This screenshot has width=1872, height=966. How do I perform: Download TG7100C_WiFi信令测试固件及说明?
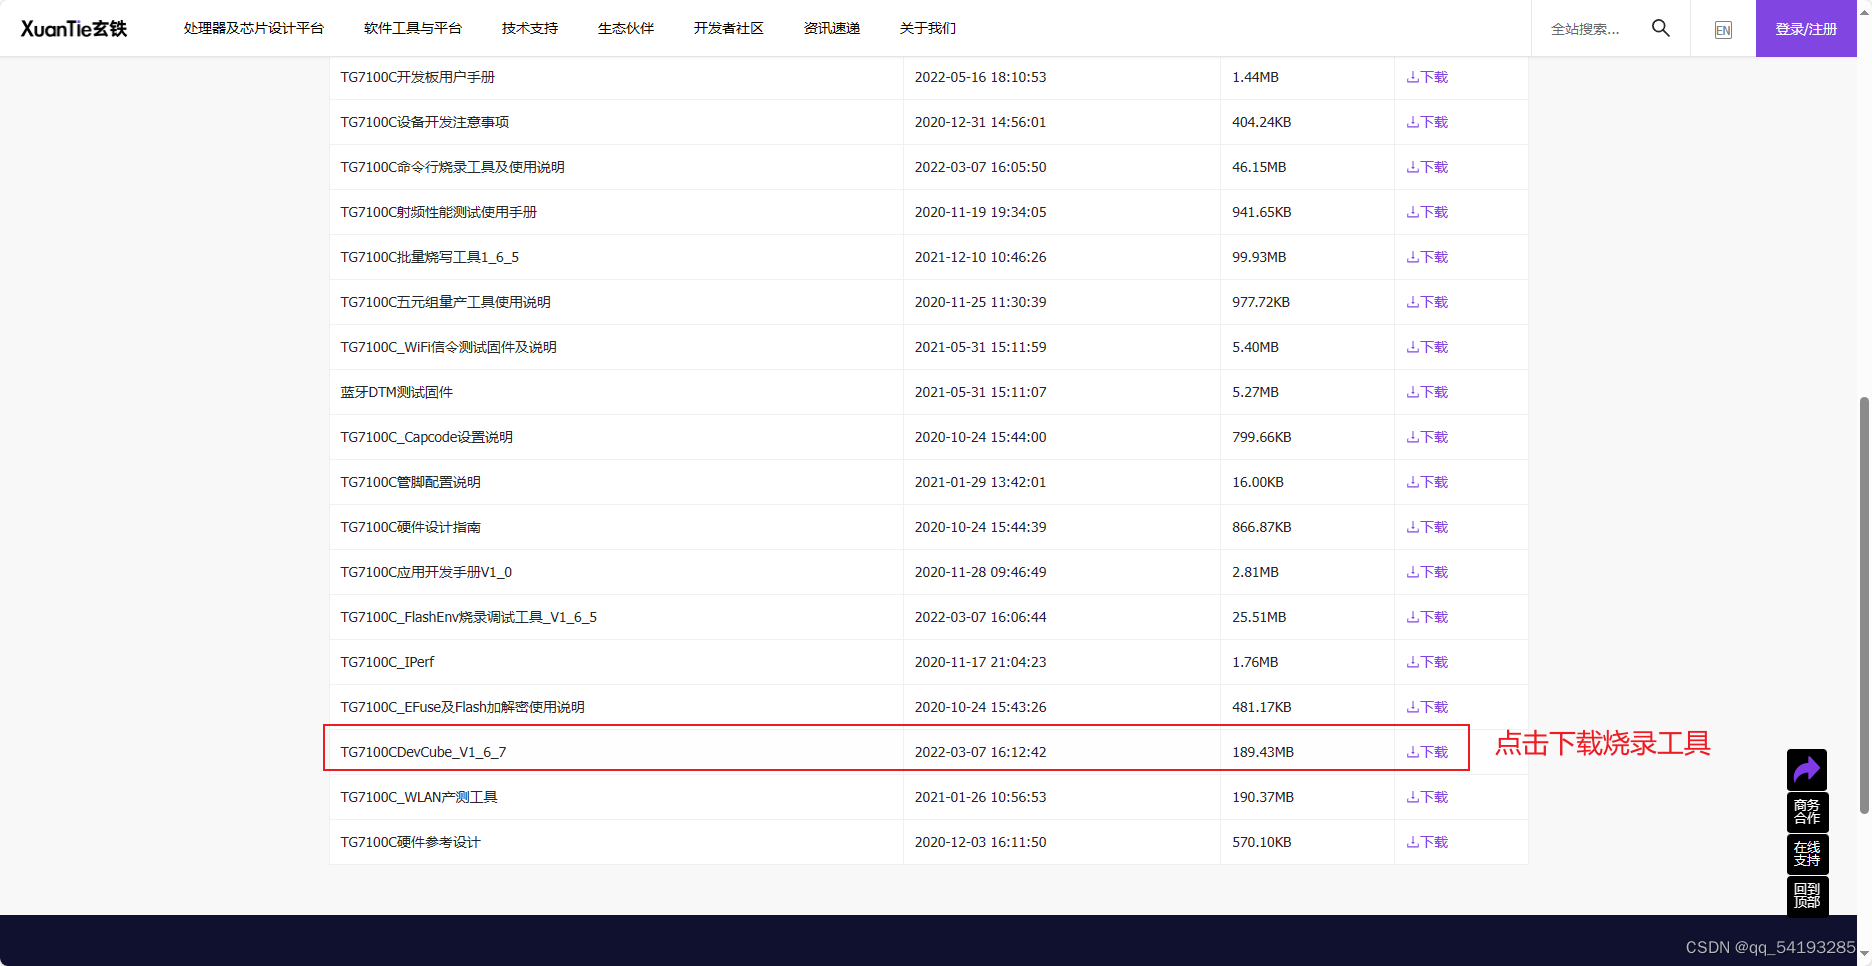1427,347
